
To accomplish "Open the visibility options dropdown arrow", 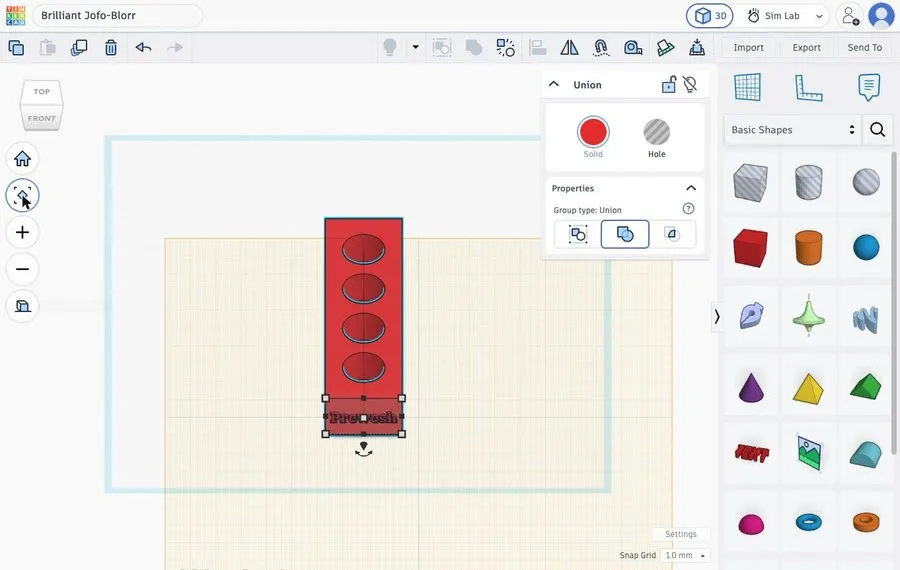I will pyautogui.click(x=416, y=48).
